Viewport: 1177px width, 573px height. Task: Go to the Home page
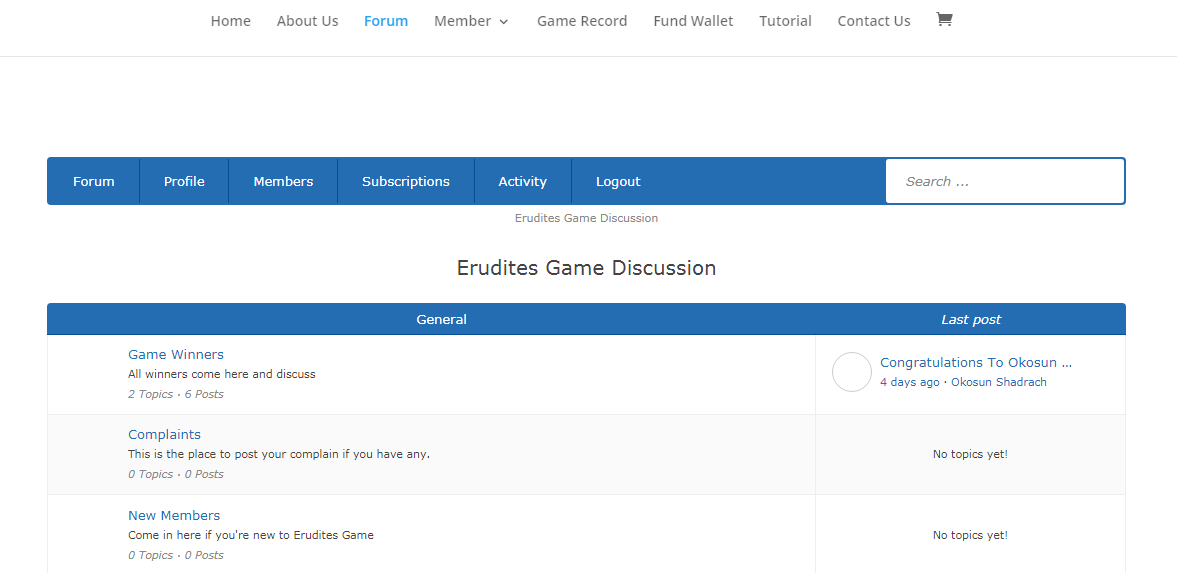[x=230, y=21]
